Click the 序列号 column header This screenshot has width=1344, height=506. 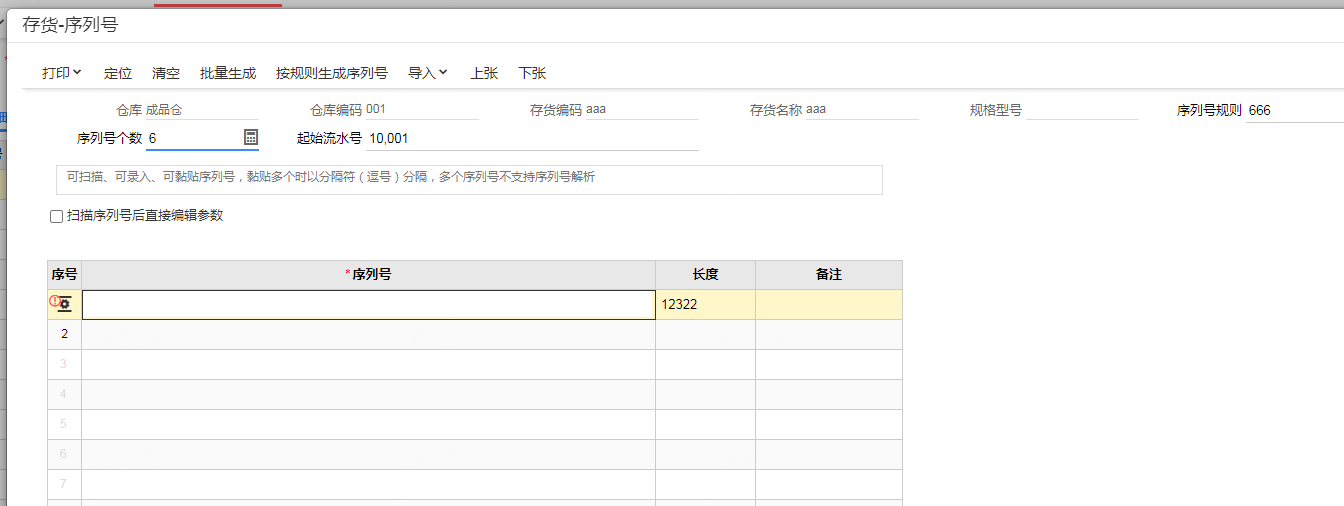[x=369, y=275]
